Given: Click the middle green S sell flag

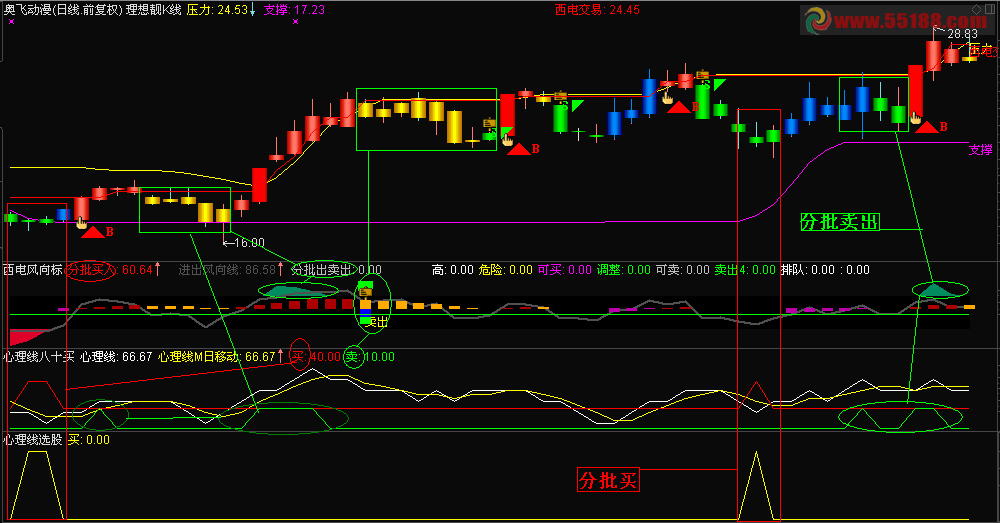Looking at the screenshot, I should tap(577, 105).
